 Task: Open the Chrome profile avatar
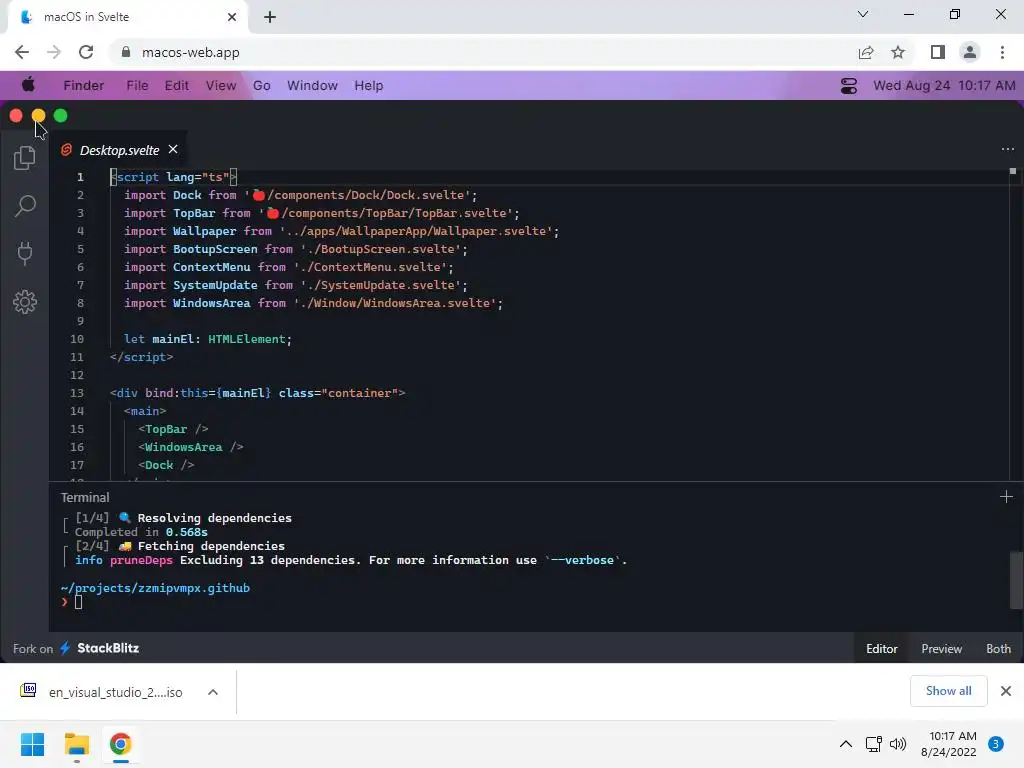click(970, 52)
